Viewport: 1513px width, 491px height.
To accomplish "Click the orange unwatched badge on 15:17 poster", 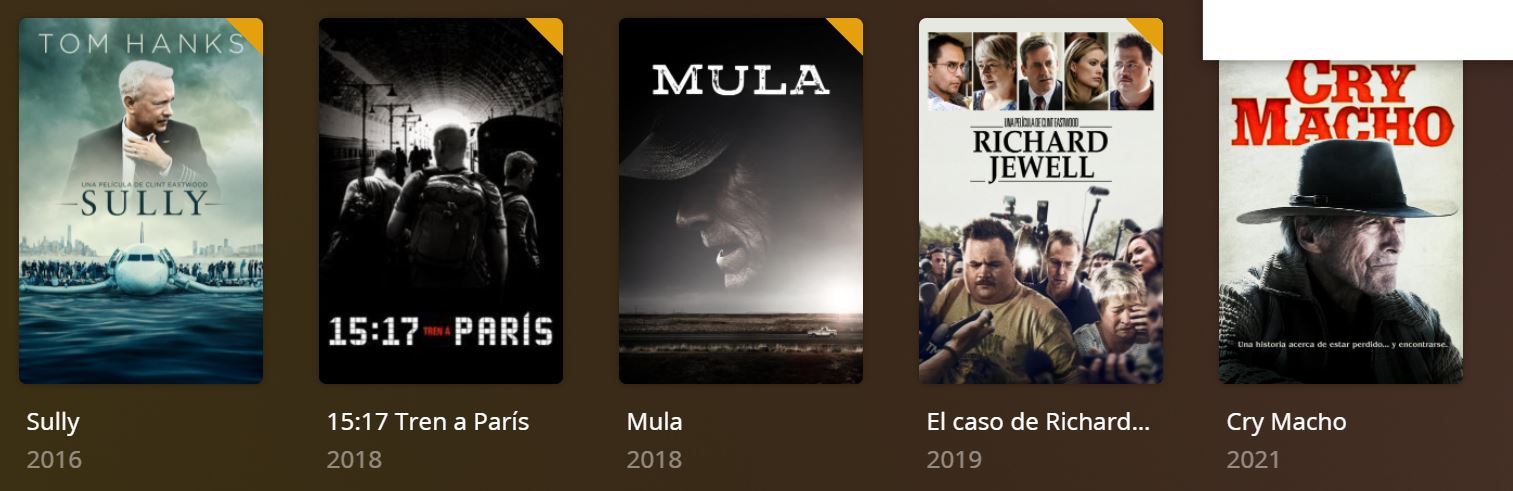I will click(550, 31).
